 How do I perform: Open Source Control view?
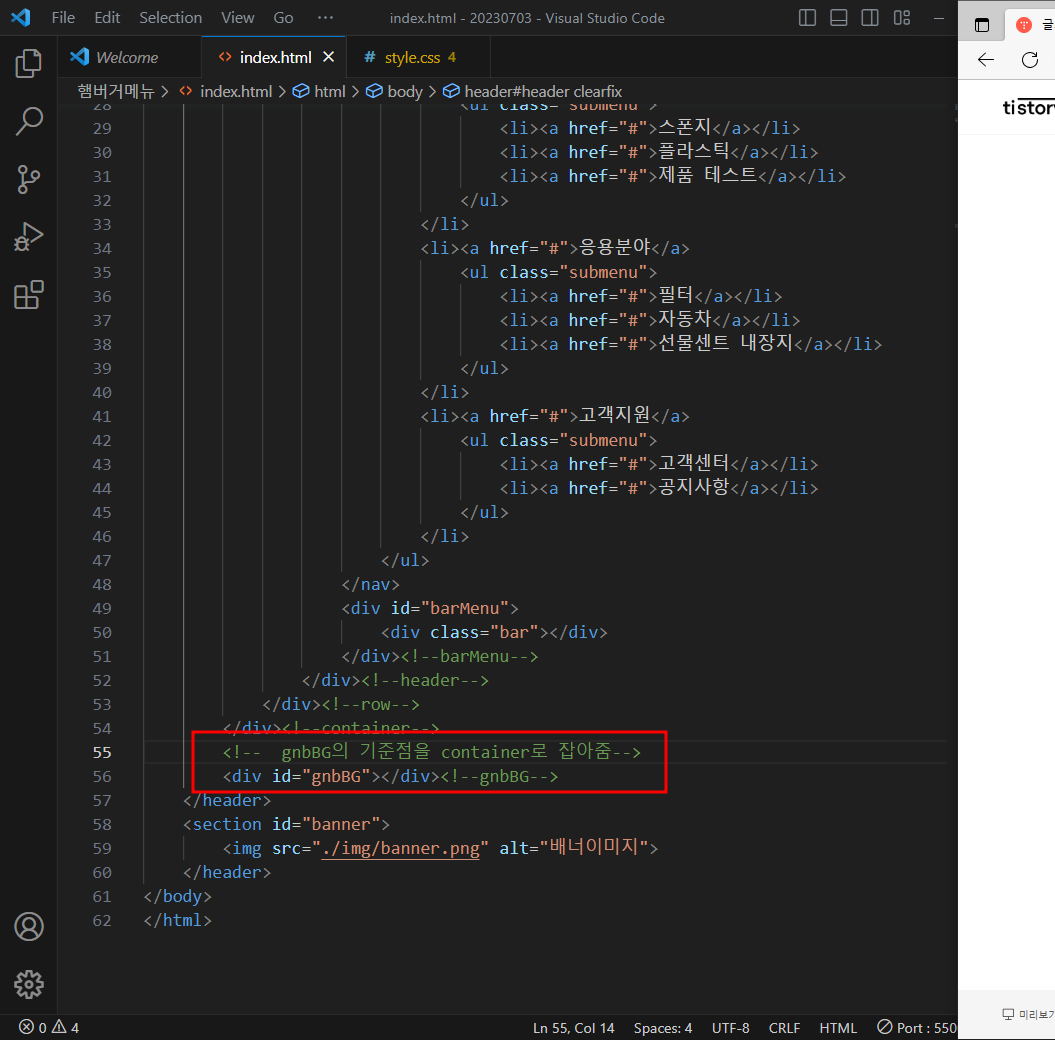(x=28, y=180)
